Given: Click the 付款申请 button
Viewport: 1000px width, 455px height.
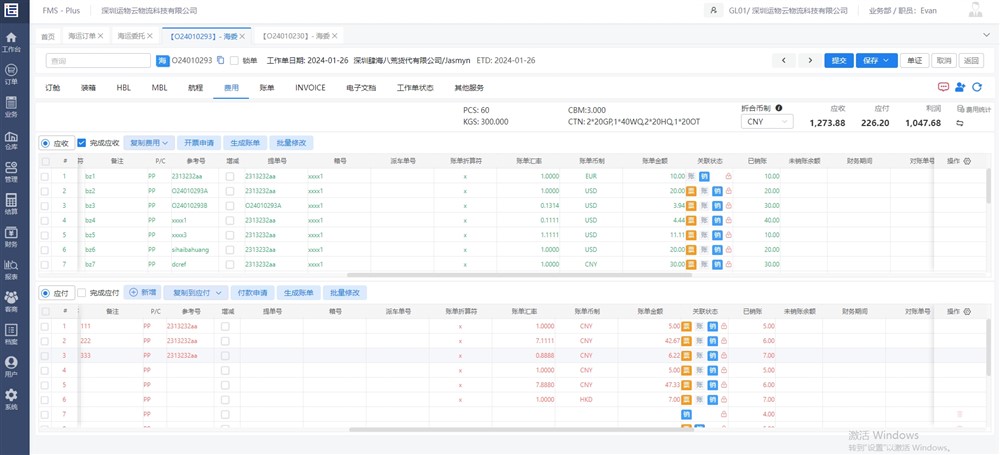Looking at the screenshot, I should [252, 293].
